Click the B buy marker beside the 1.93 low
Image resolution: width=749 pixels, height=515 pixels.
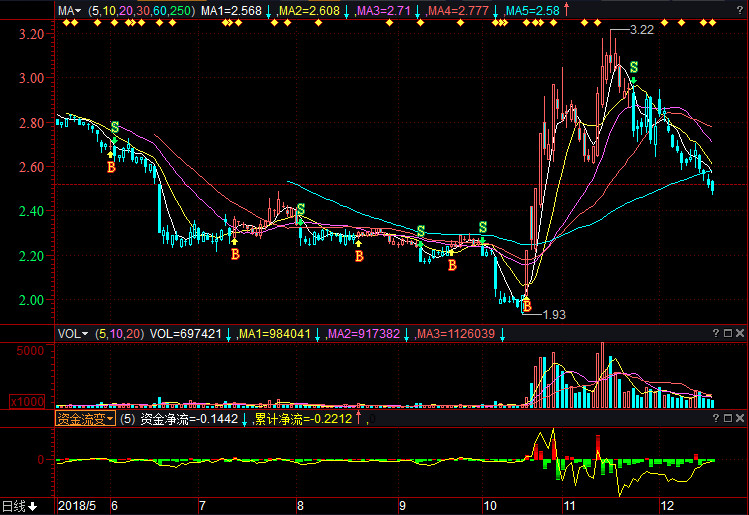[527, 306]
